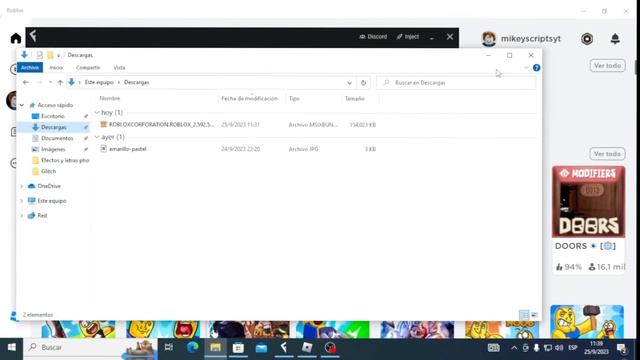Screen dimensions: 640x360
Task: Refresh the Descargas folder
Action: point(363,83)
